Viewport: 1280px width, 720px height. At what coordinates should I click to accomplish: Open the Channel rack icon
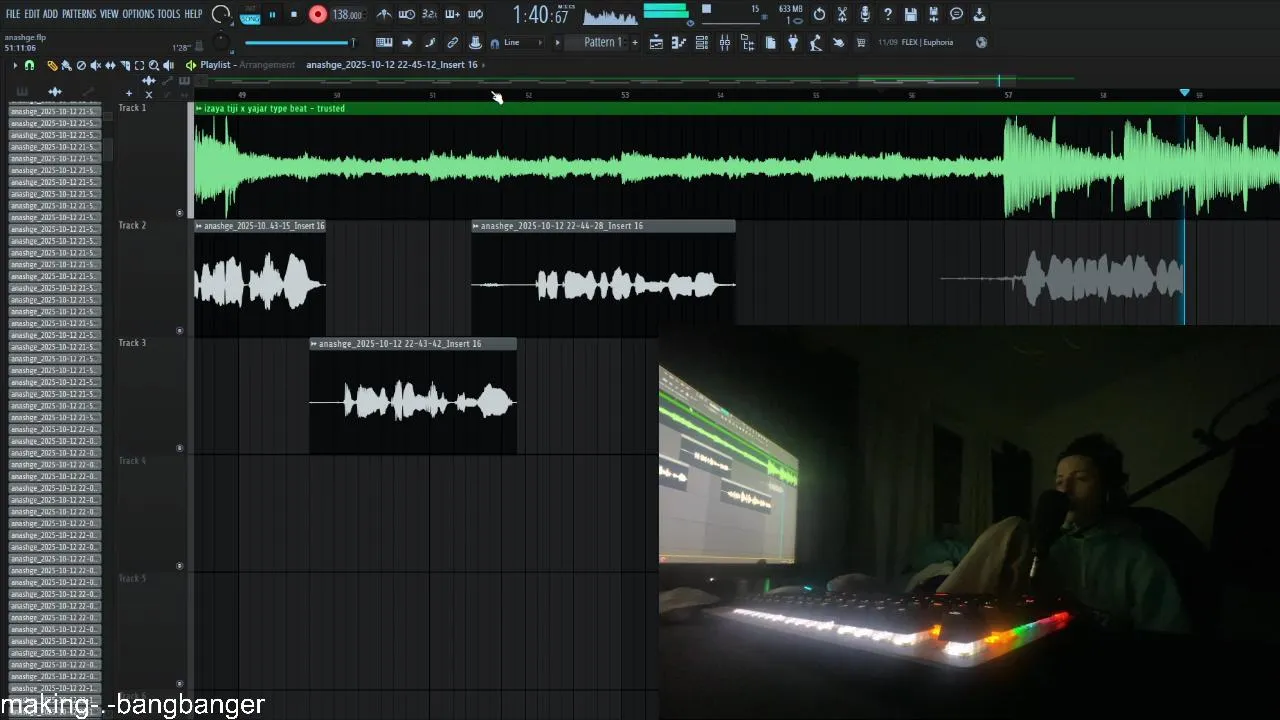(x=701, y=43)
